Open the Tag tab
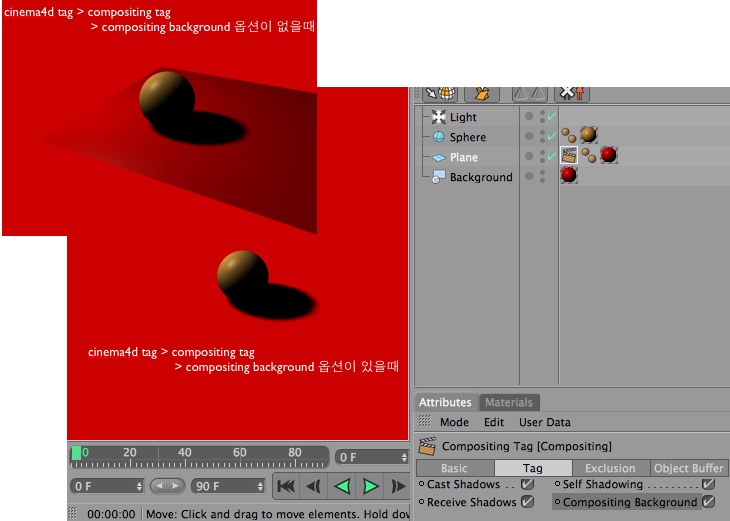 point(533,468)
